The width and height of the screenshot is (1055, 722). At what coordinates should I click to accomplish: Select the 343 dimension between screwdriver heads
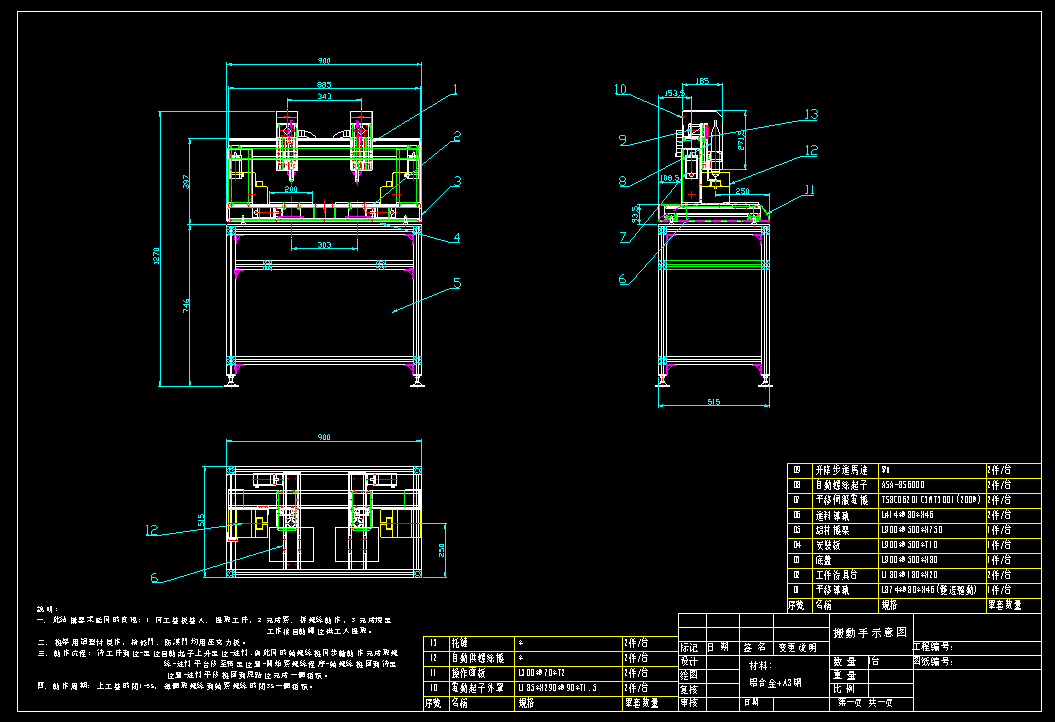tap(324, 97)
